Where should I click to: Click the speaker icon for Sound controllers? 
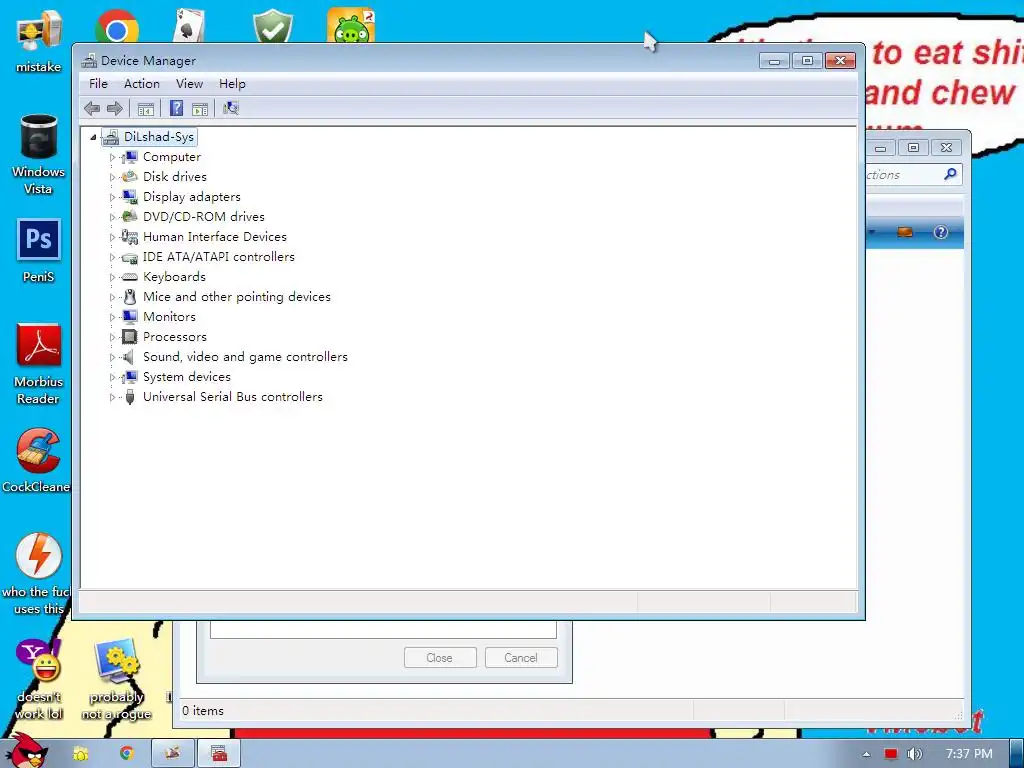[129, 357]
